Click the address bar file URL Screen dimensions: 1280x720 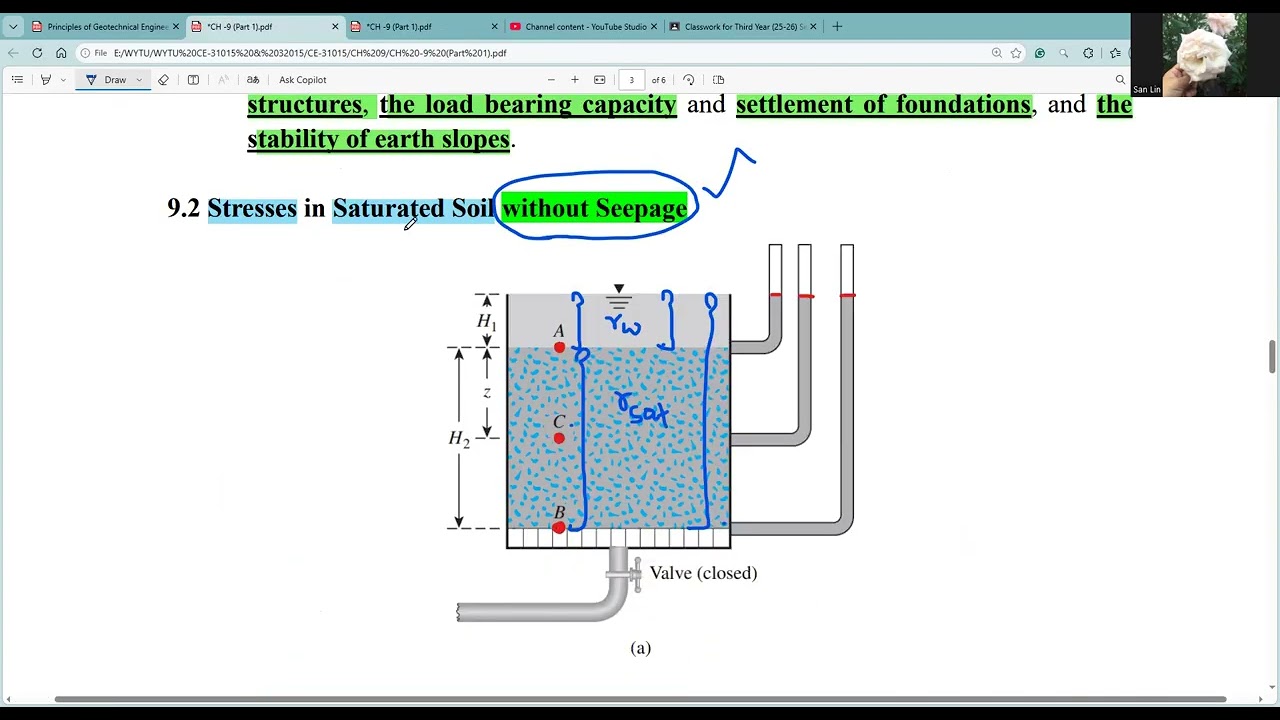pyautogui.click(x=310, y=53)
